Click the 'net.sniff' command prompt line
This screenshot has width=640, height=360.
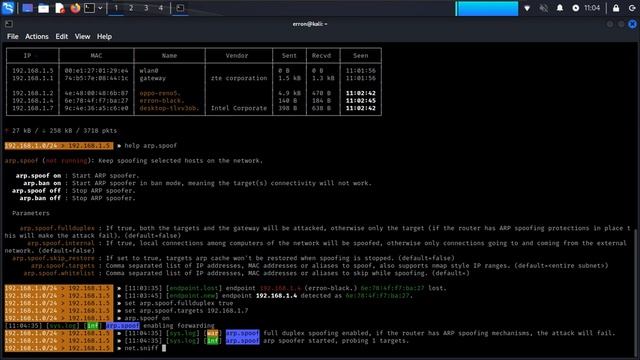141,348
